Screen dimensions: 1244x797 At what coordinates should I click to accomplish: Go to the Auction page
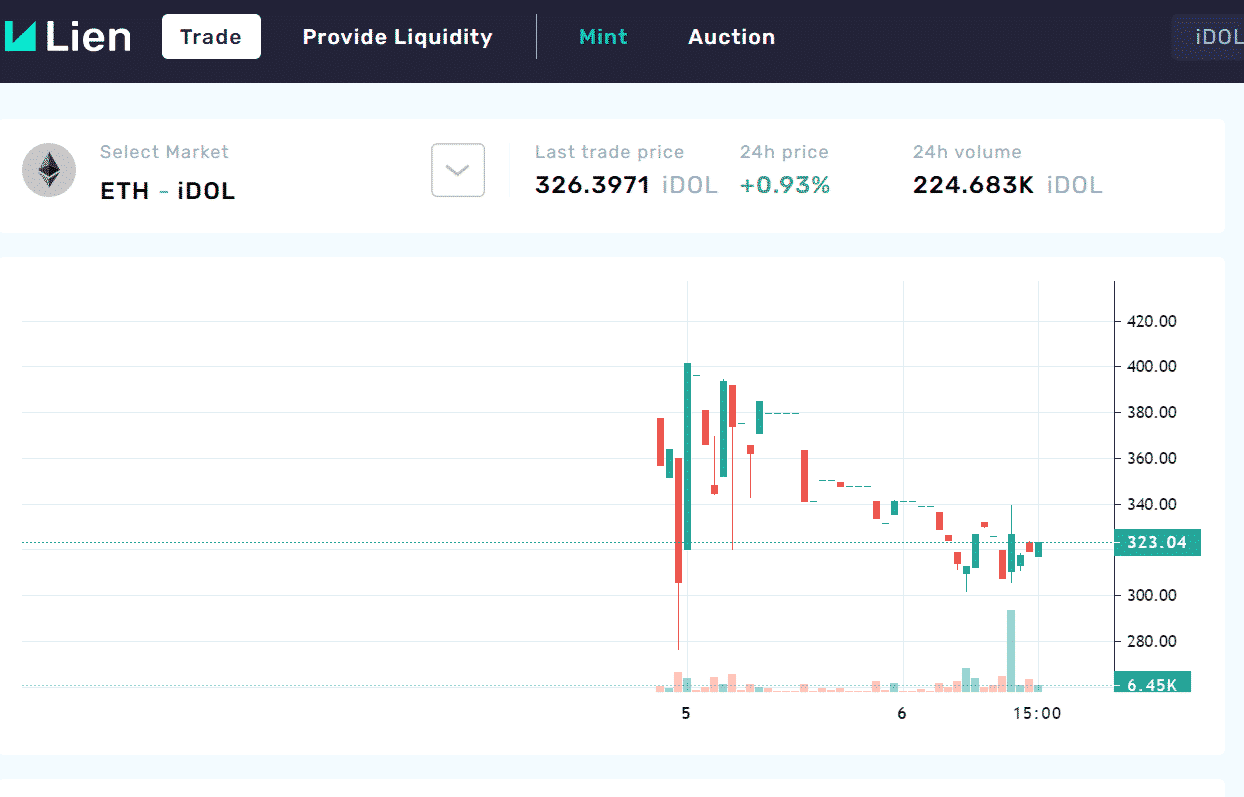click(x=731, y=37)
